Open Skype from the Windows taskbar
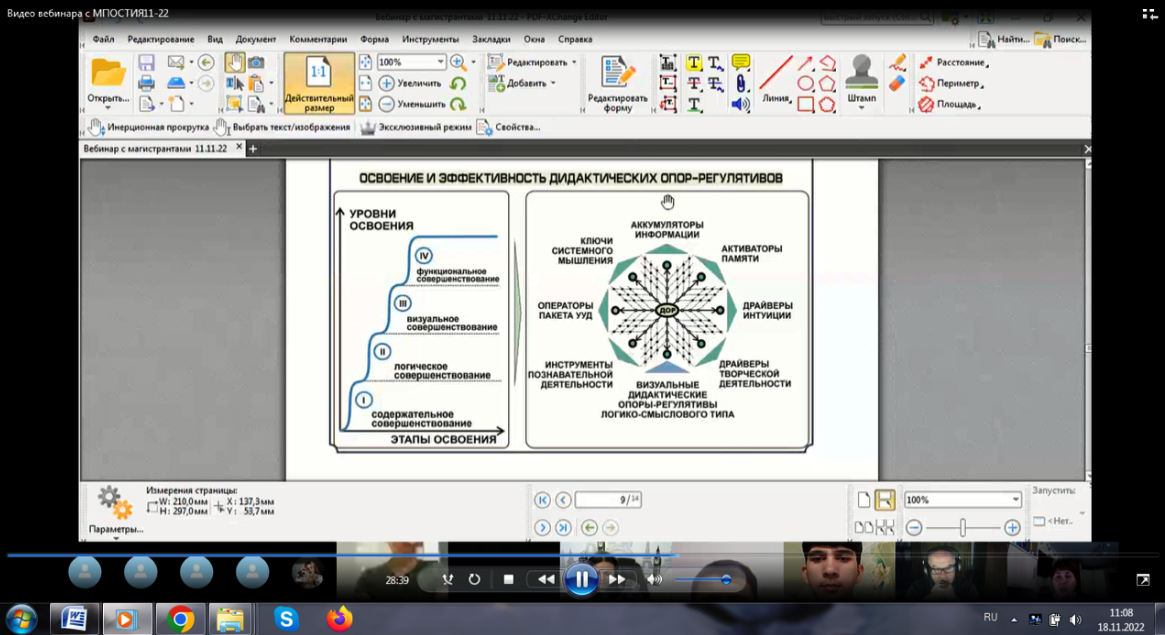Image resolution: width=1165 pixels, height=635 pixels. point(285,619)
